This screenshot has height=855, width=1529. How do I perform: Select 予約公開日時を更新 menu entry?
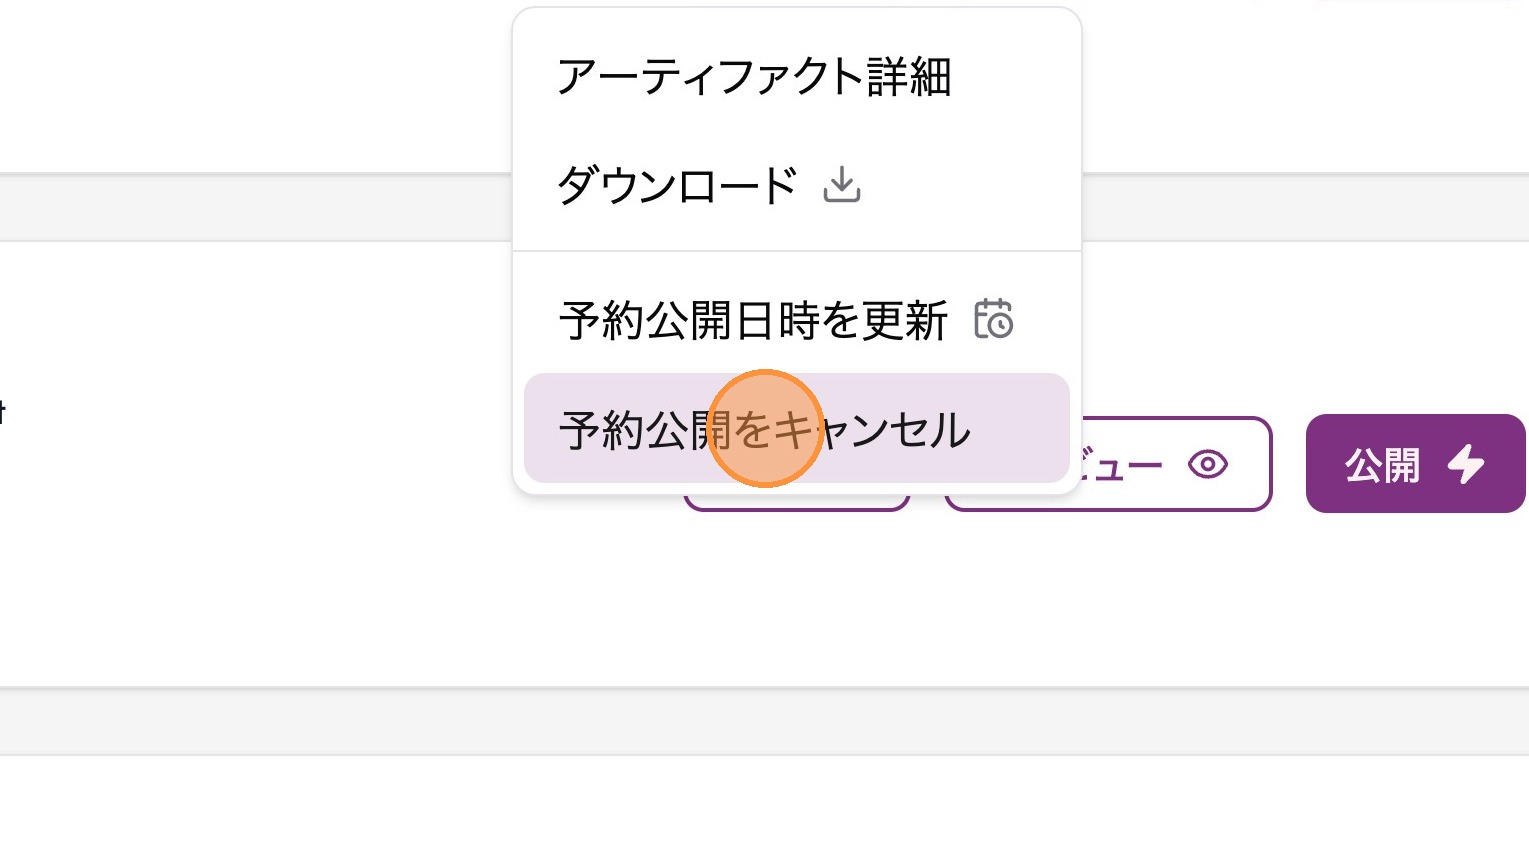pyautogui.click(x=752, y=321)
